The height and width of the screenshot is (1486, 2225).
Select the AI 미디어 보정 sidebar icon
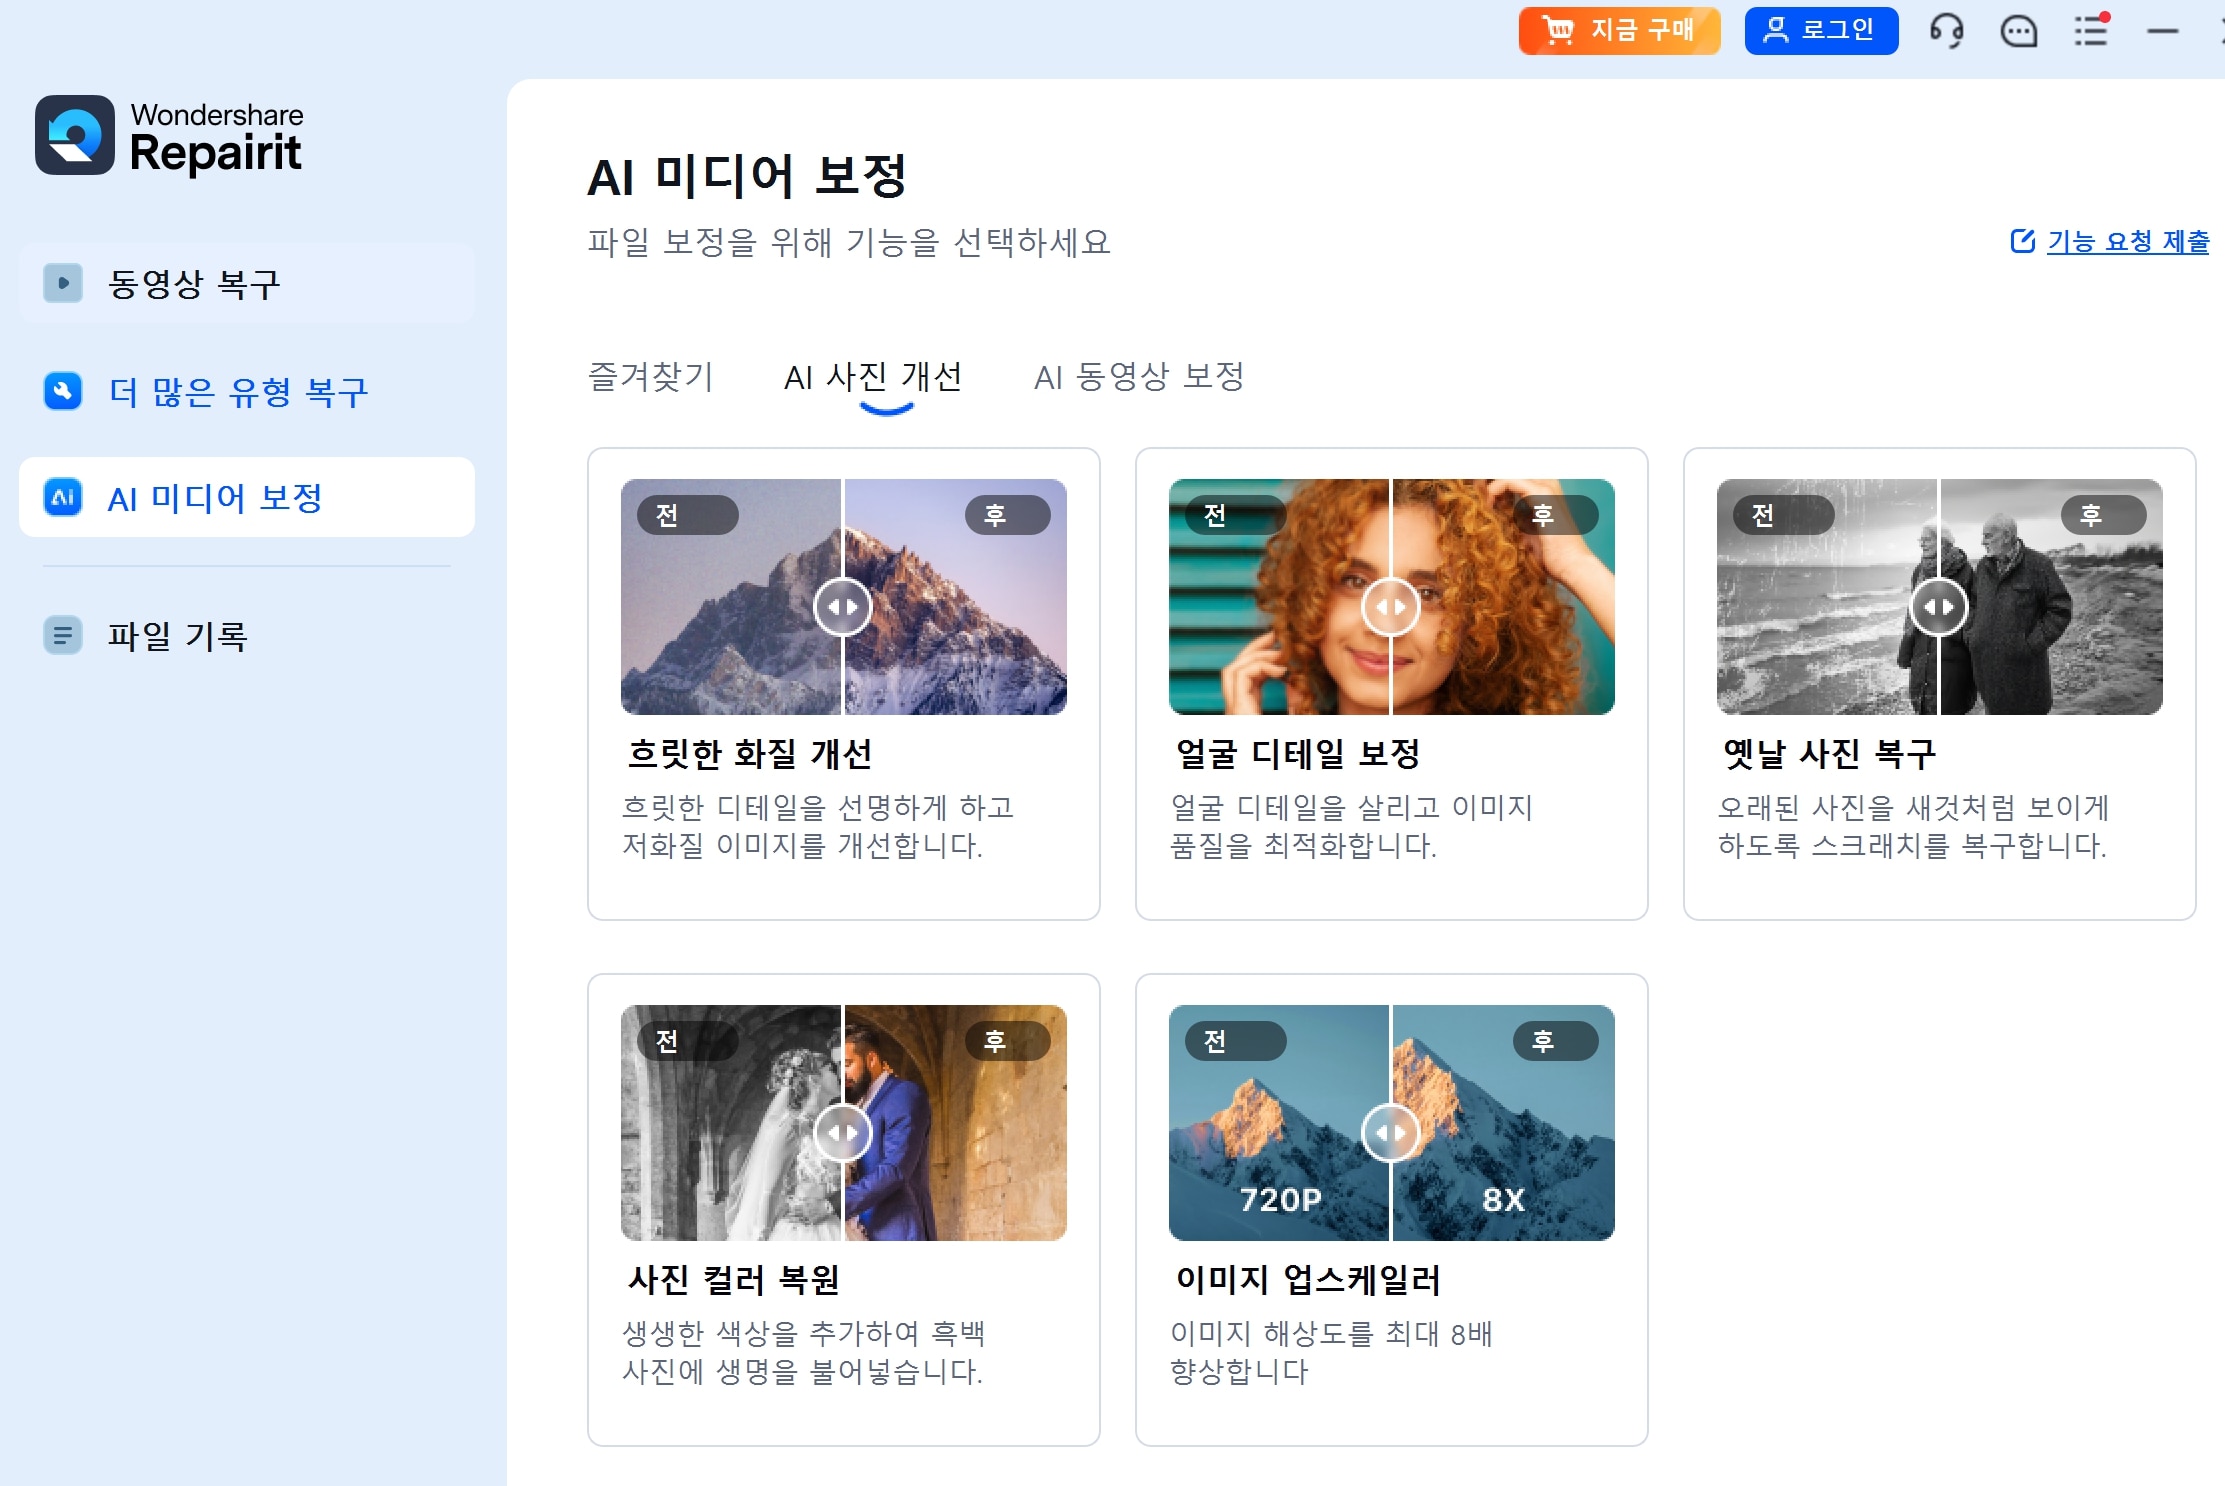[63, 497]
